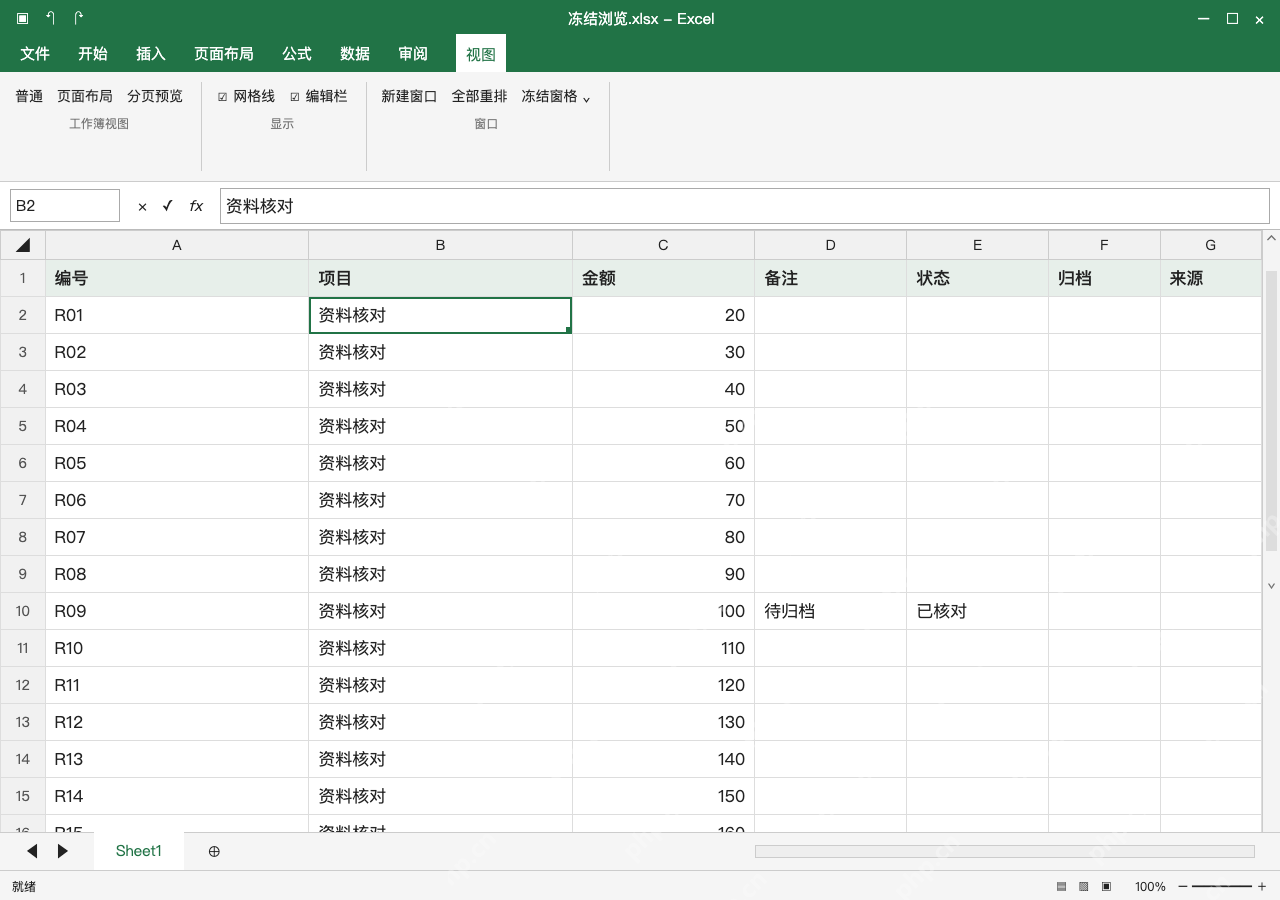
Task: Click the save icon in the title bar
Action: click(x=23, y=18)
